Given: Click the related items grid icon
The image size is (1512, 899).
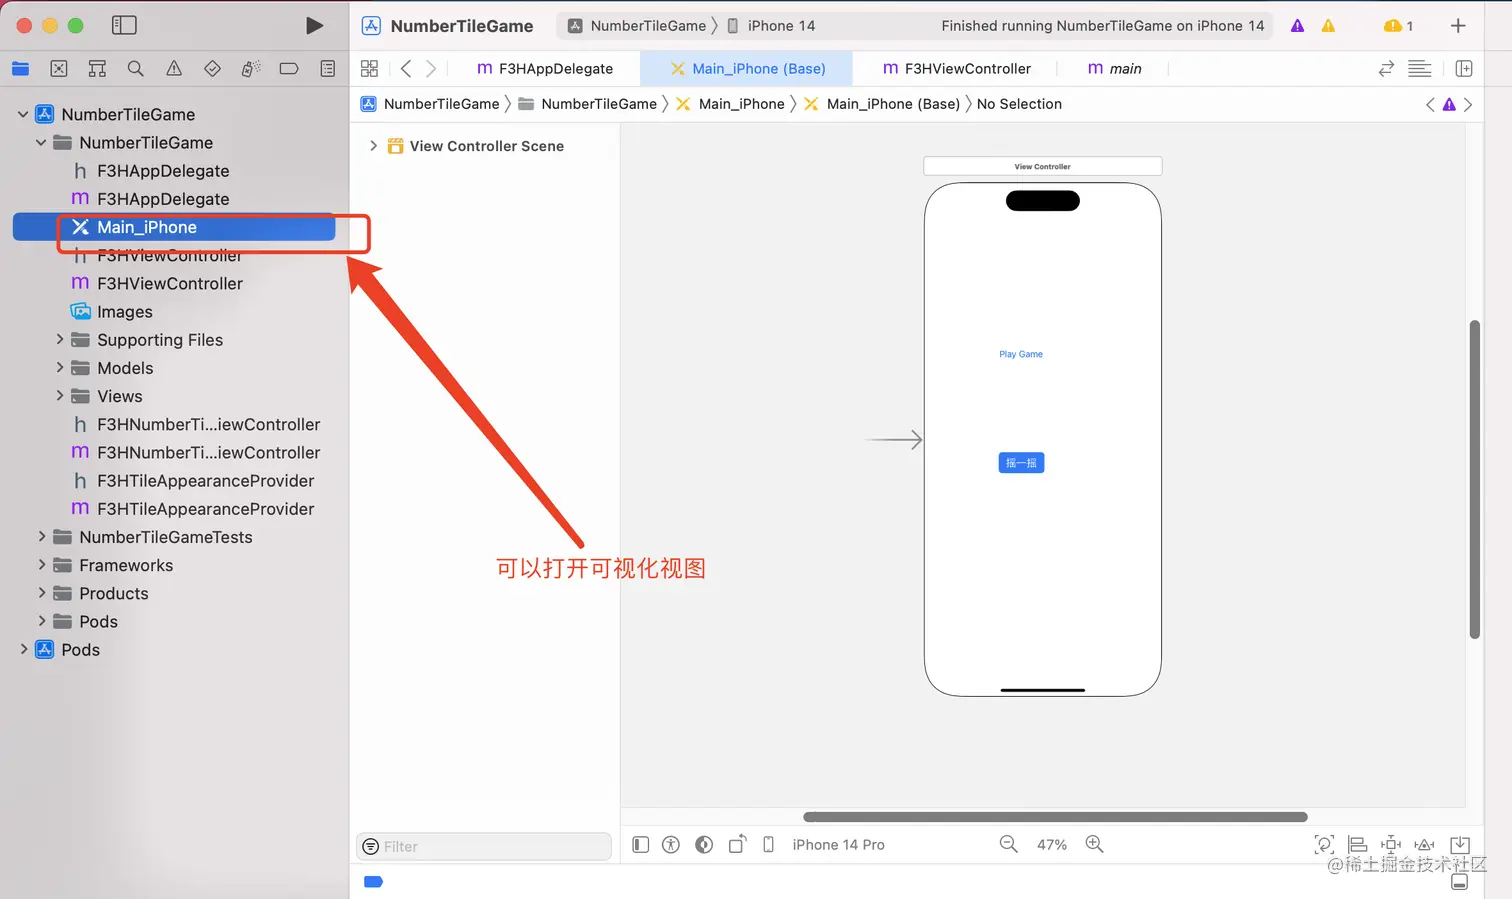Looking at the screenshot, I should pos(369,68).
